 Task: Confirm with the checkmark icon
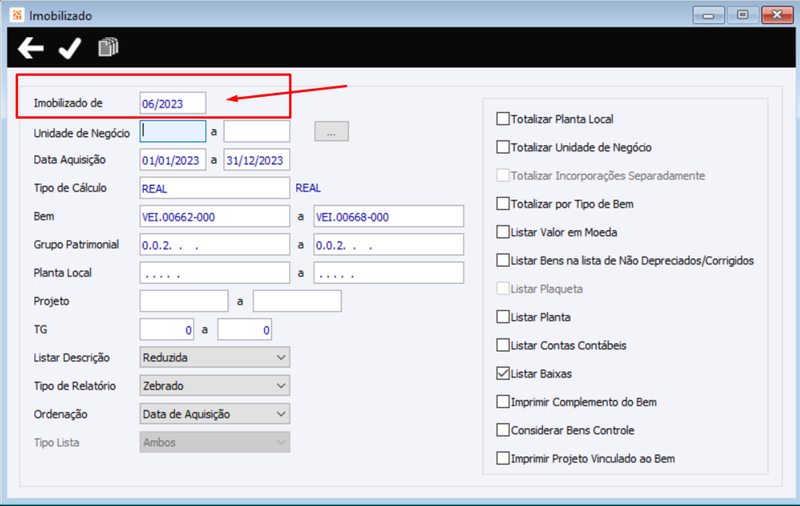click(70, 48)
